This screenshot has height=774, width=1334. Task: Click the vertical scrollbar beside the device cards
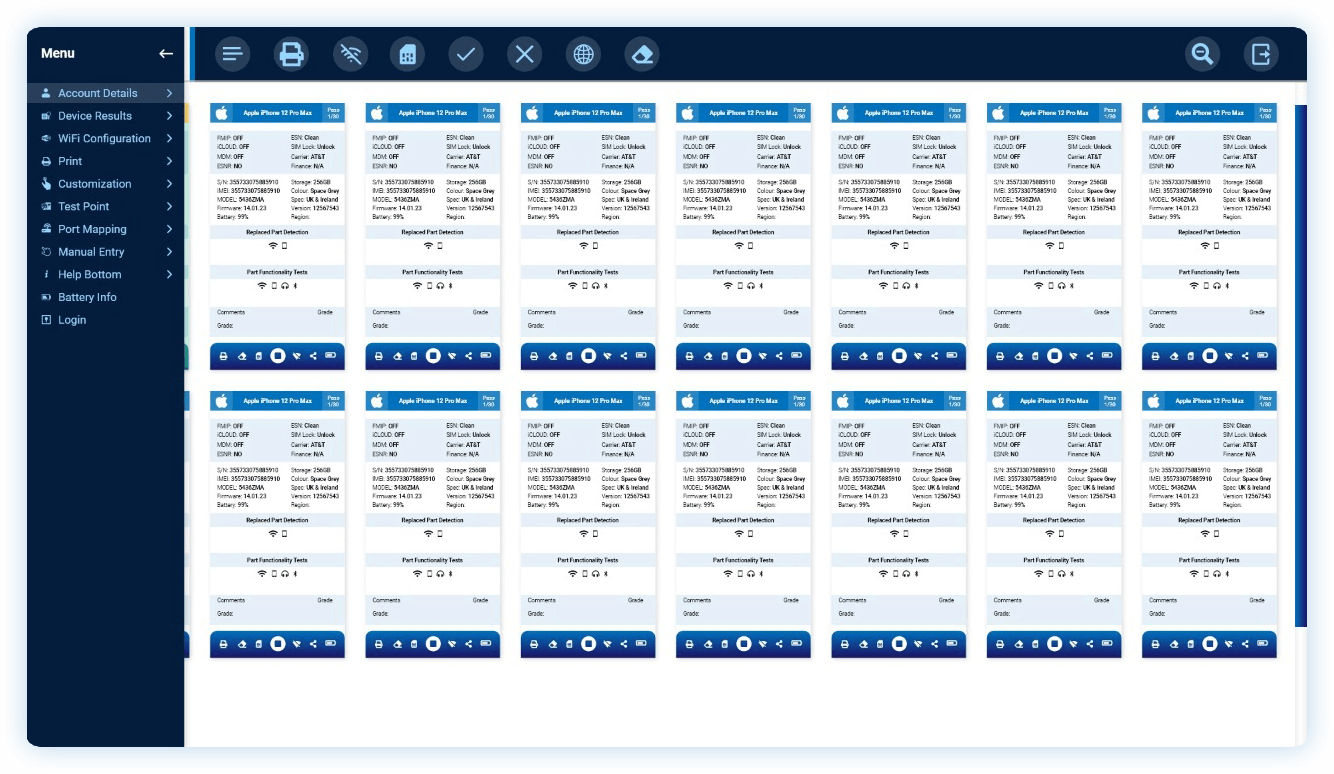click(x=1300, y=365)
